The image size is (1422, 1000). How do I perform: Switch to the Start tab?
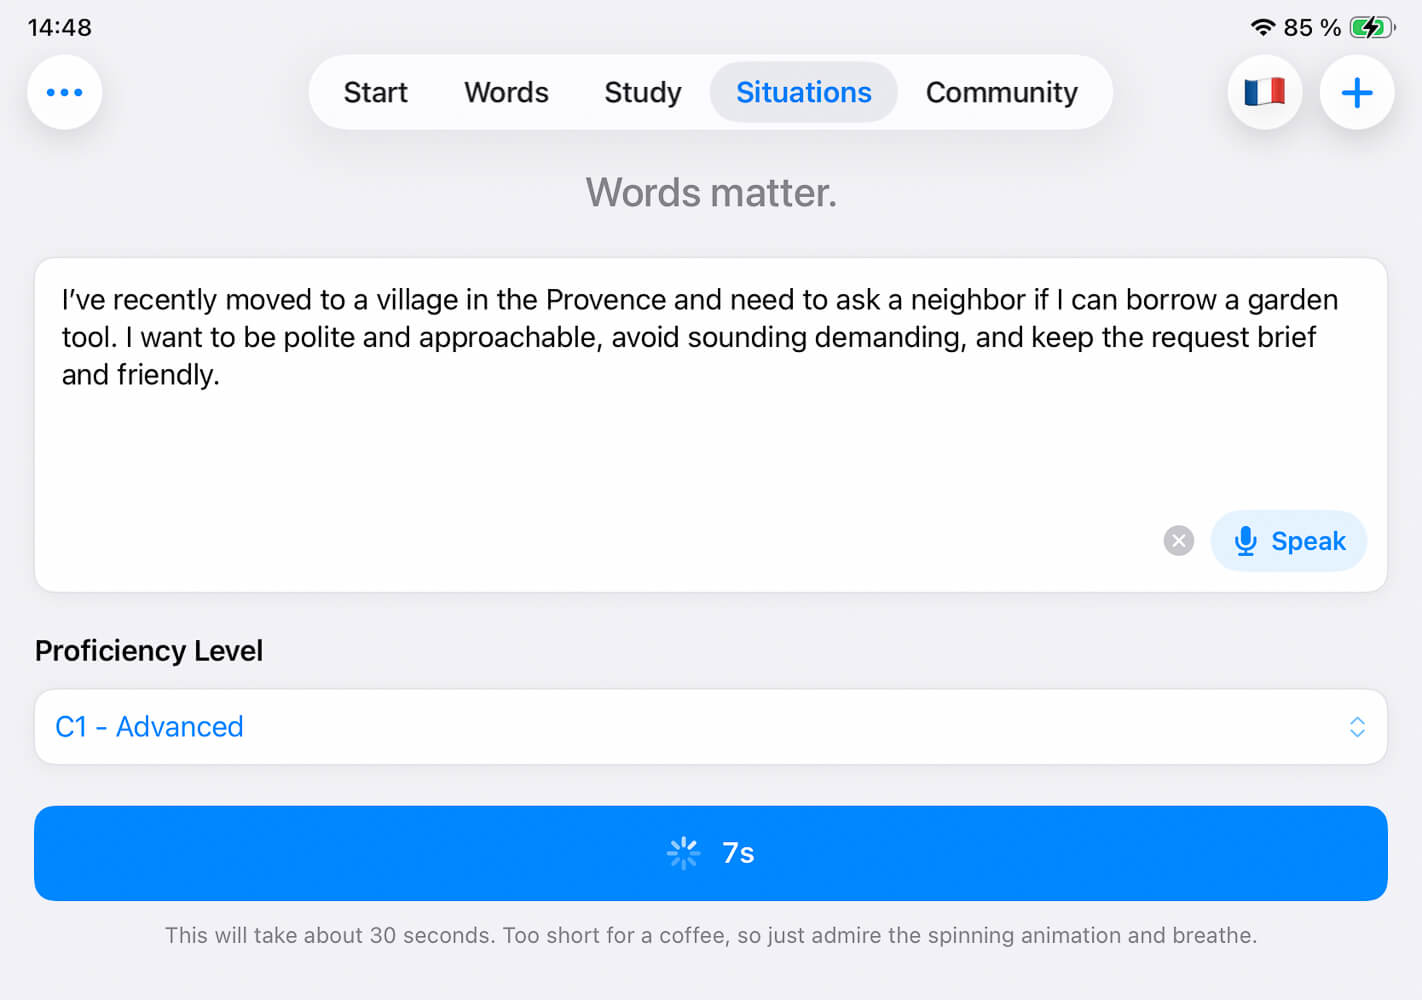[x=375, y=92]
